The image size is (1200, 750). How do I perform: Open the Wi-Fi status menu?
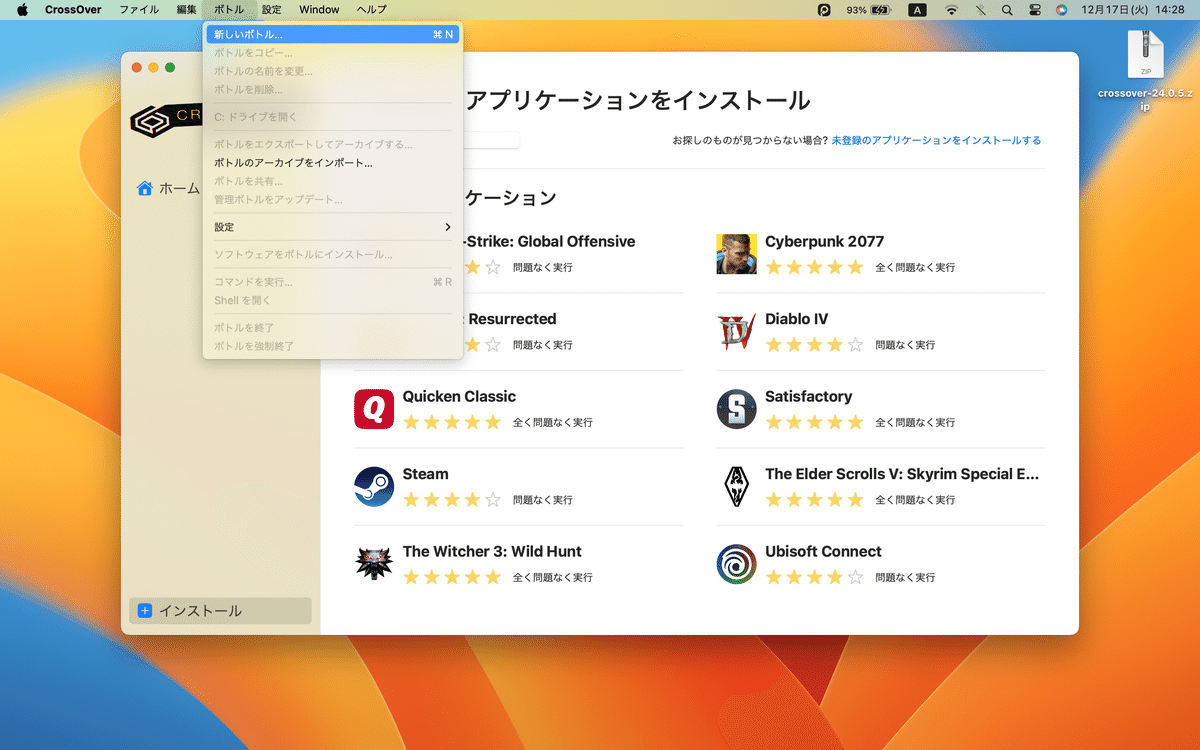tap(951, 10)
